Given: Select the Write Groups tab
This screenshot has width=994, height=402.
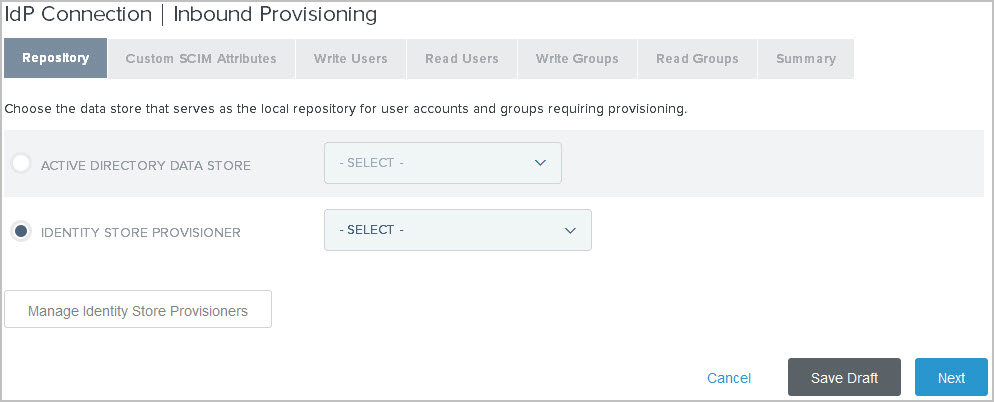Looking at the screenshot, I should 577,59.
